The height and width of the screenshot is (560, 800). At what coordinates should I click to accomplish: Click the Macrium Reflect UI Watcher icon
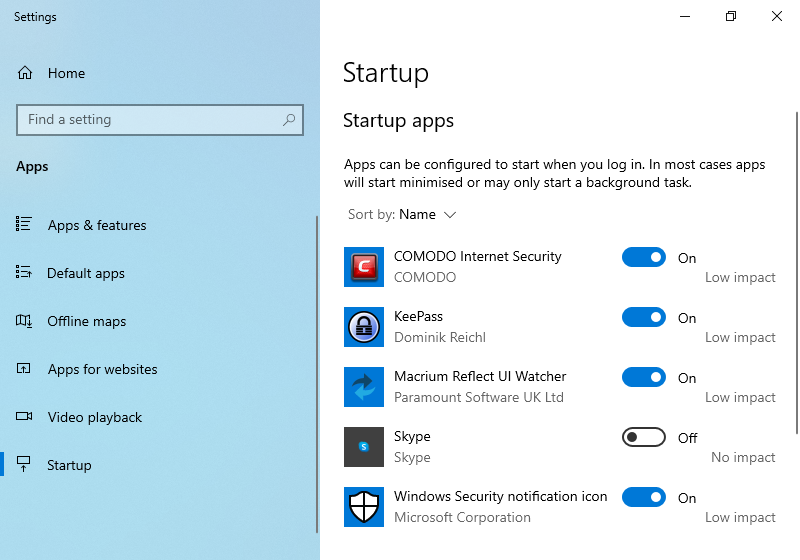364,387
